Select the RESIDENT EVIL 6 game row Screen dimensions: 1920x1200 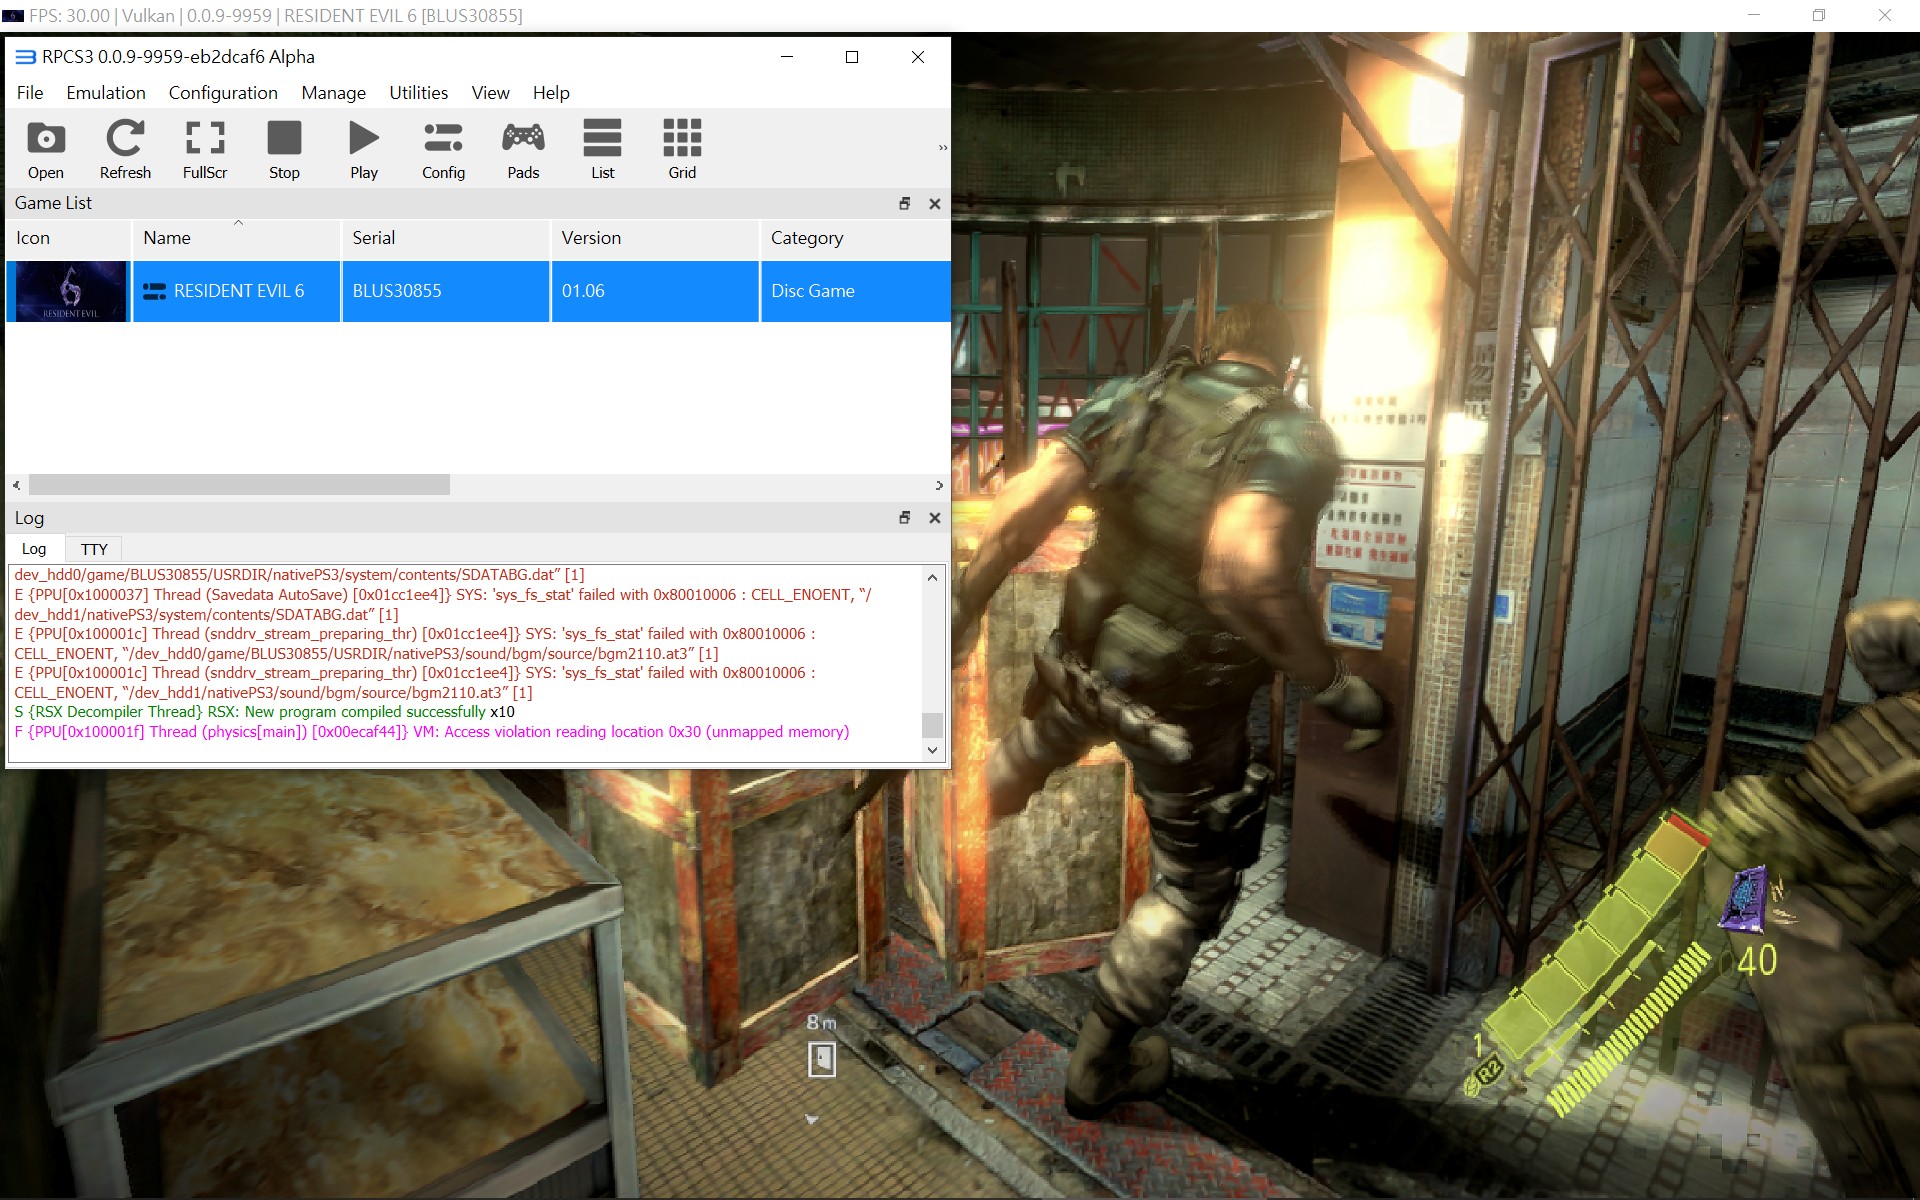(x=239, y=291)
